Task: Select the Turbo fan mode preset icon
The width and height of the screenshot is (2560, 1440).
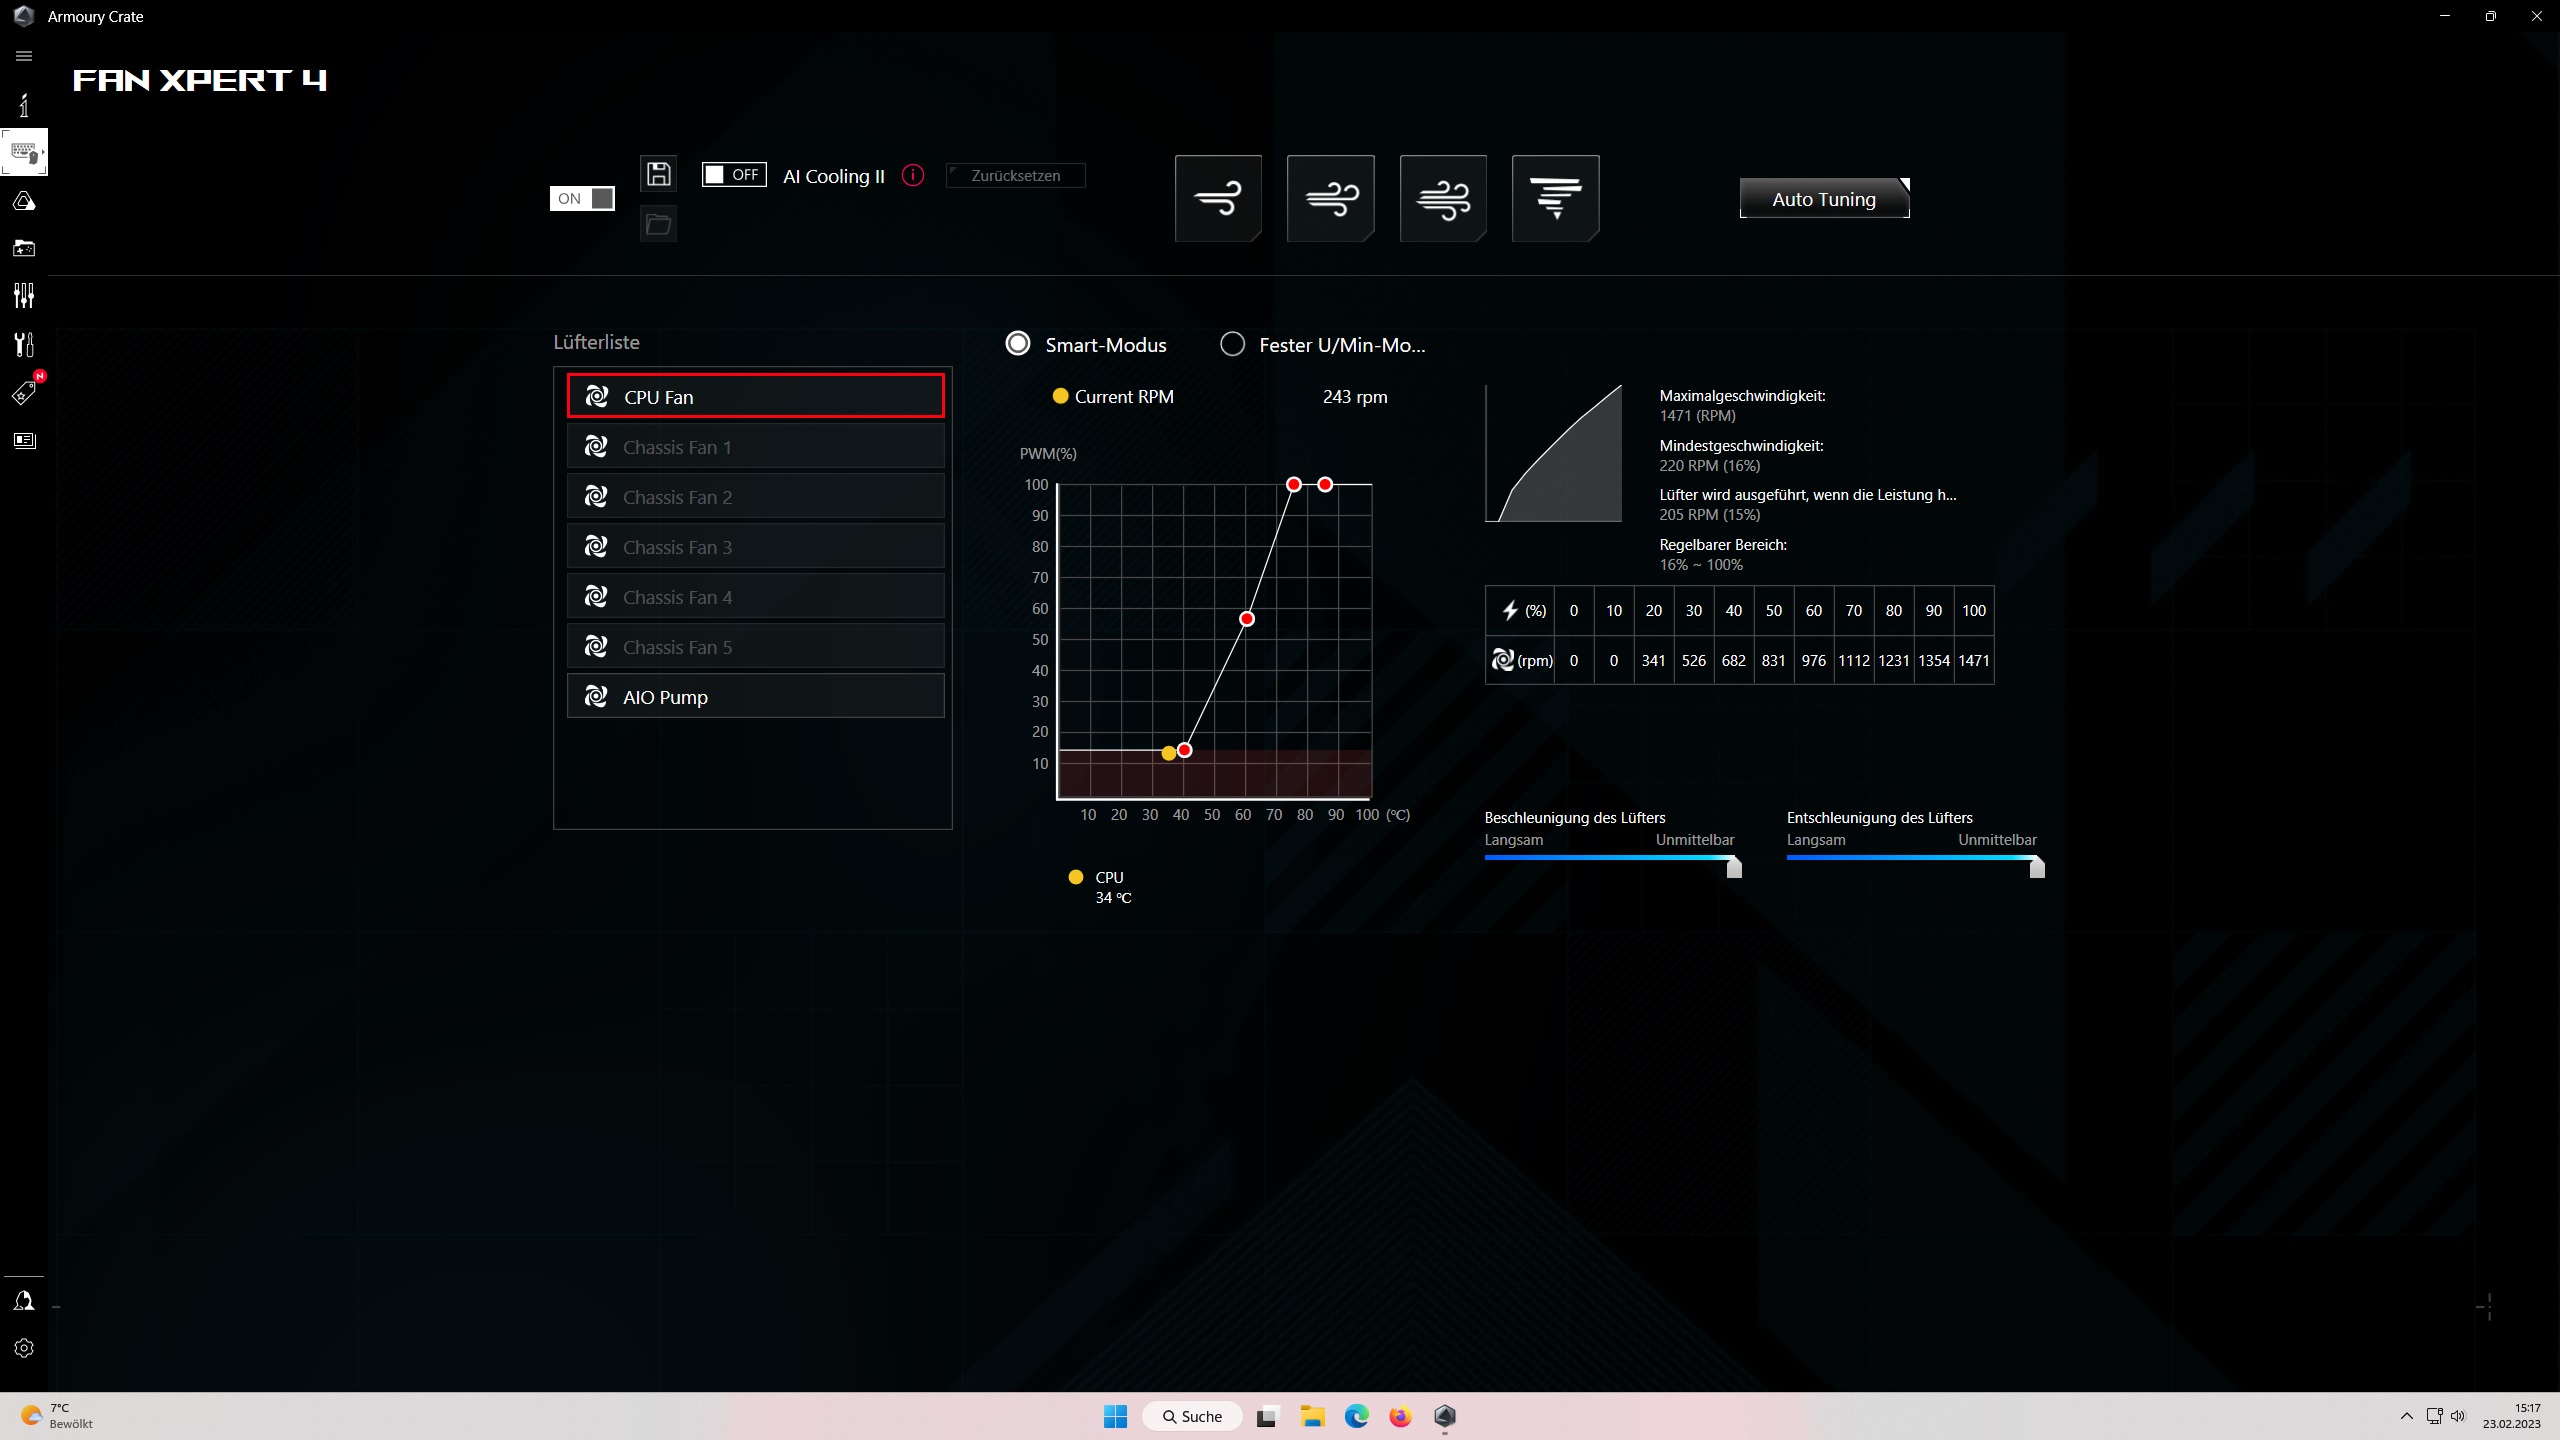Action: [x=1443, y=198]
